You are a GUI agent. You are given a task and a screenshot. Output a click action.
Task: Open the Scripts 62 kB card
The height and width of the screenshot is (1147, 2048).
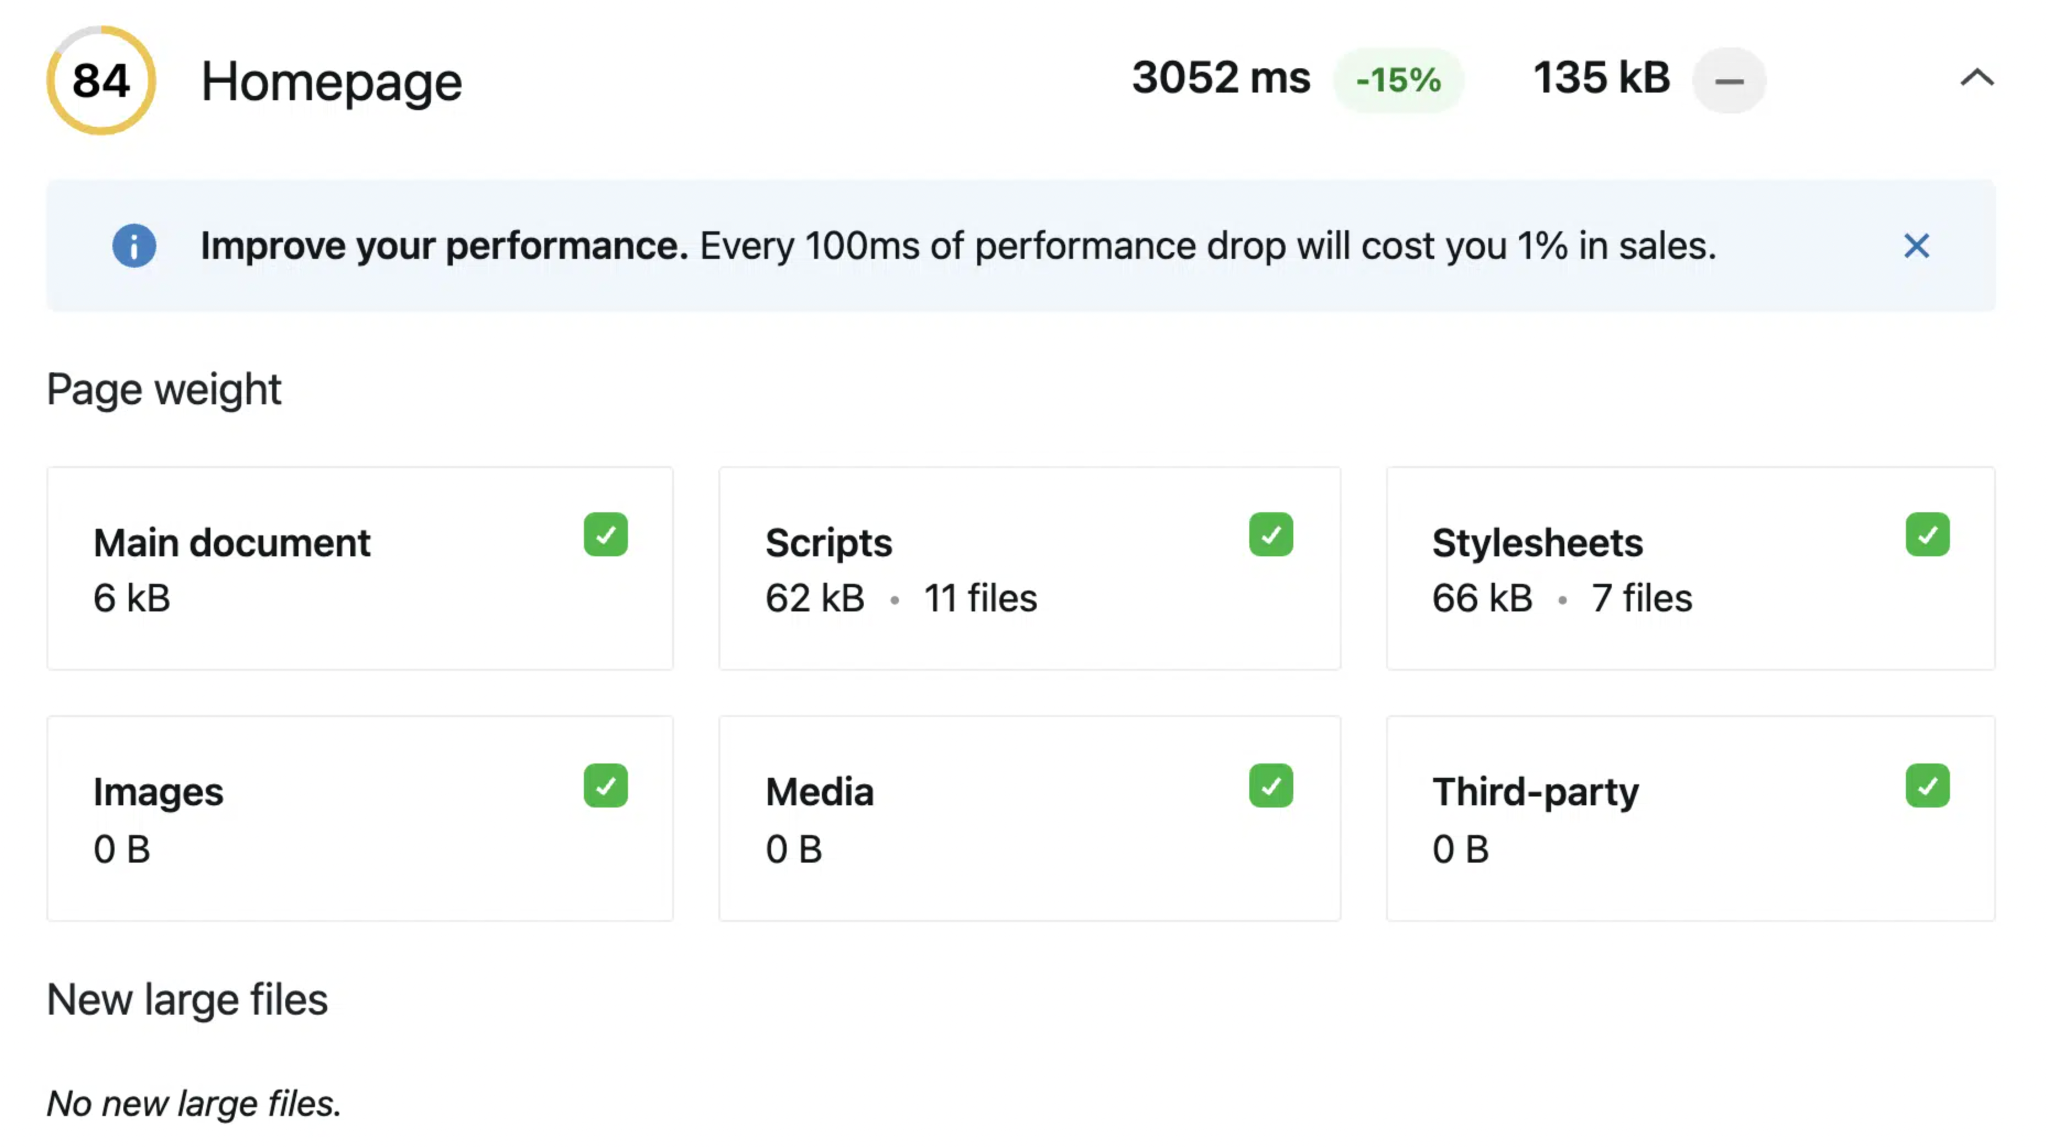(x=1029, y=569)
